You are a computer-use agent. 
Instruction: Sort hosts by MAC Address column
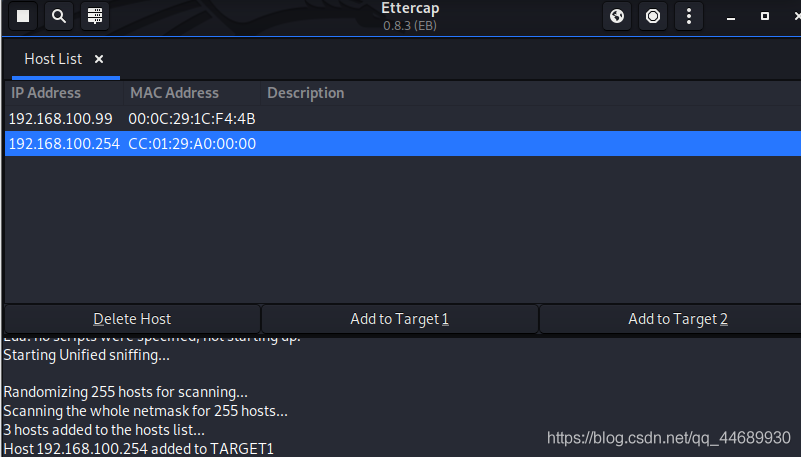pos(174,93)
